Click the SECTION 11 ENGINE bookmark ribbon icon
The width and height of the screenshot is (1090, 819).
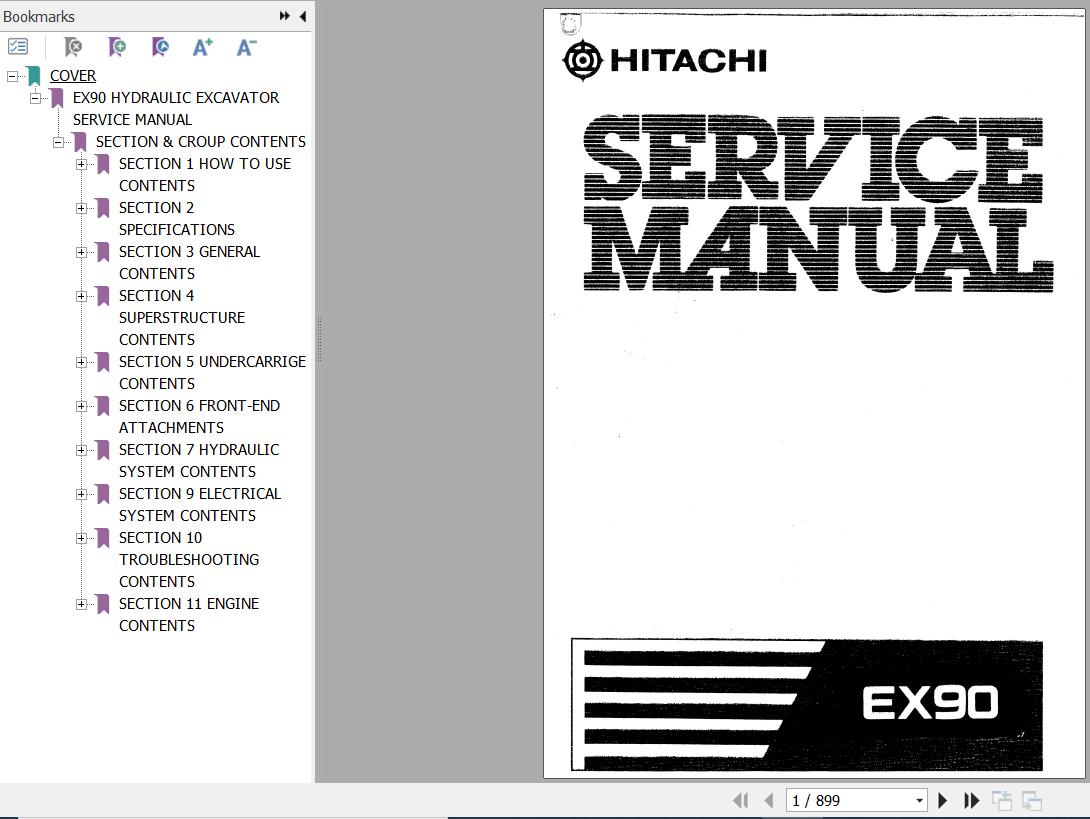click(x=103, y=604)
